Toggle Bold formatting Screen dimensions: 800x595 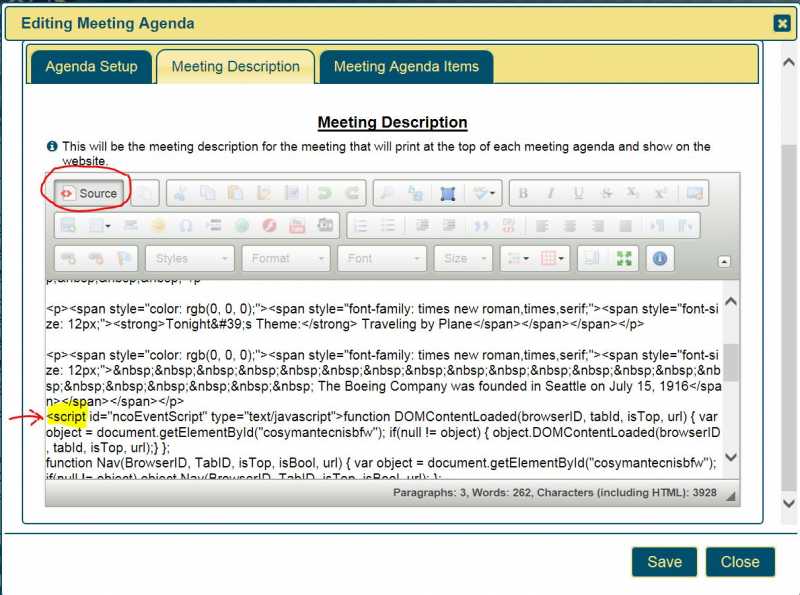[522, 193]
